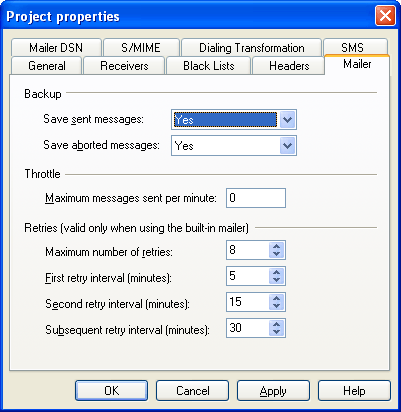The height and width of the screenshot is (412, 401).
Task: Increase the first retry interval
Action: pos(276,272)
